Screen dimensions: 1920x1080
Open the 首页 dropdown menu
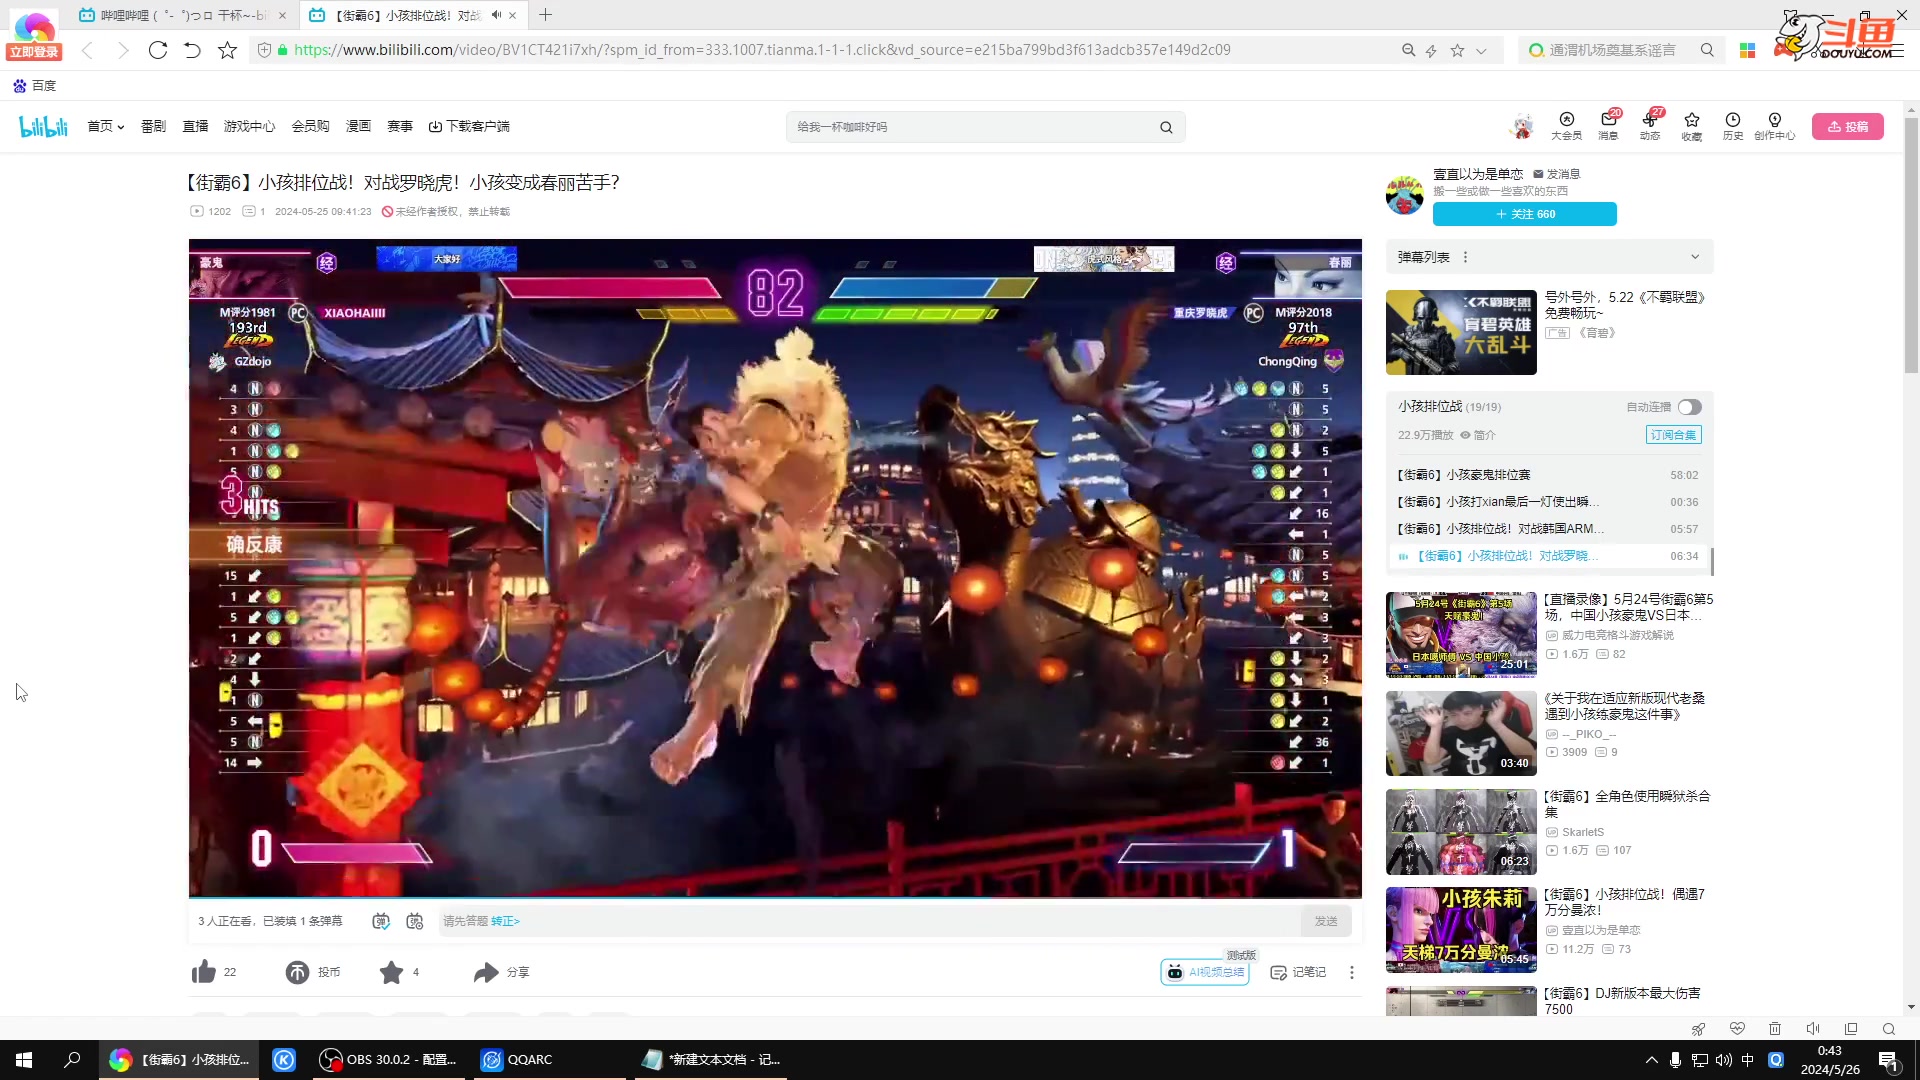[x=105, y=126]
